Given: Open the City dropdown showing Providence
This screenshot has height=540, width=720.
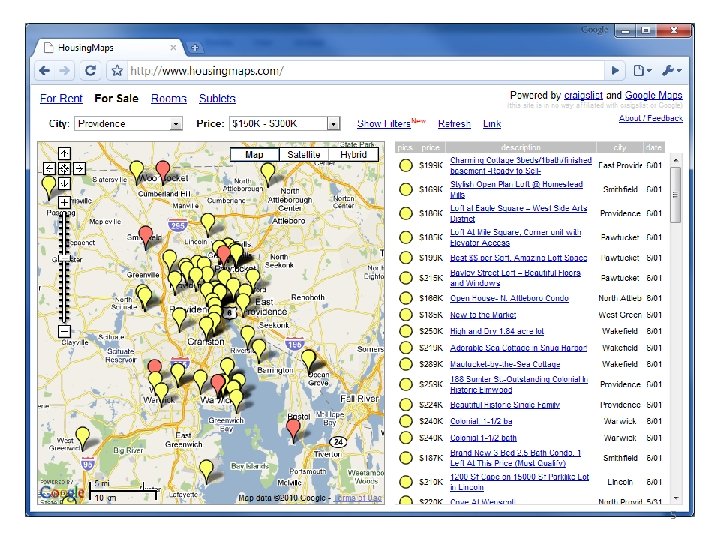Looking at the screenshot, I should pos(128,124).
